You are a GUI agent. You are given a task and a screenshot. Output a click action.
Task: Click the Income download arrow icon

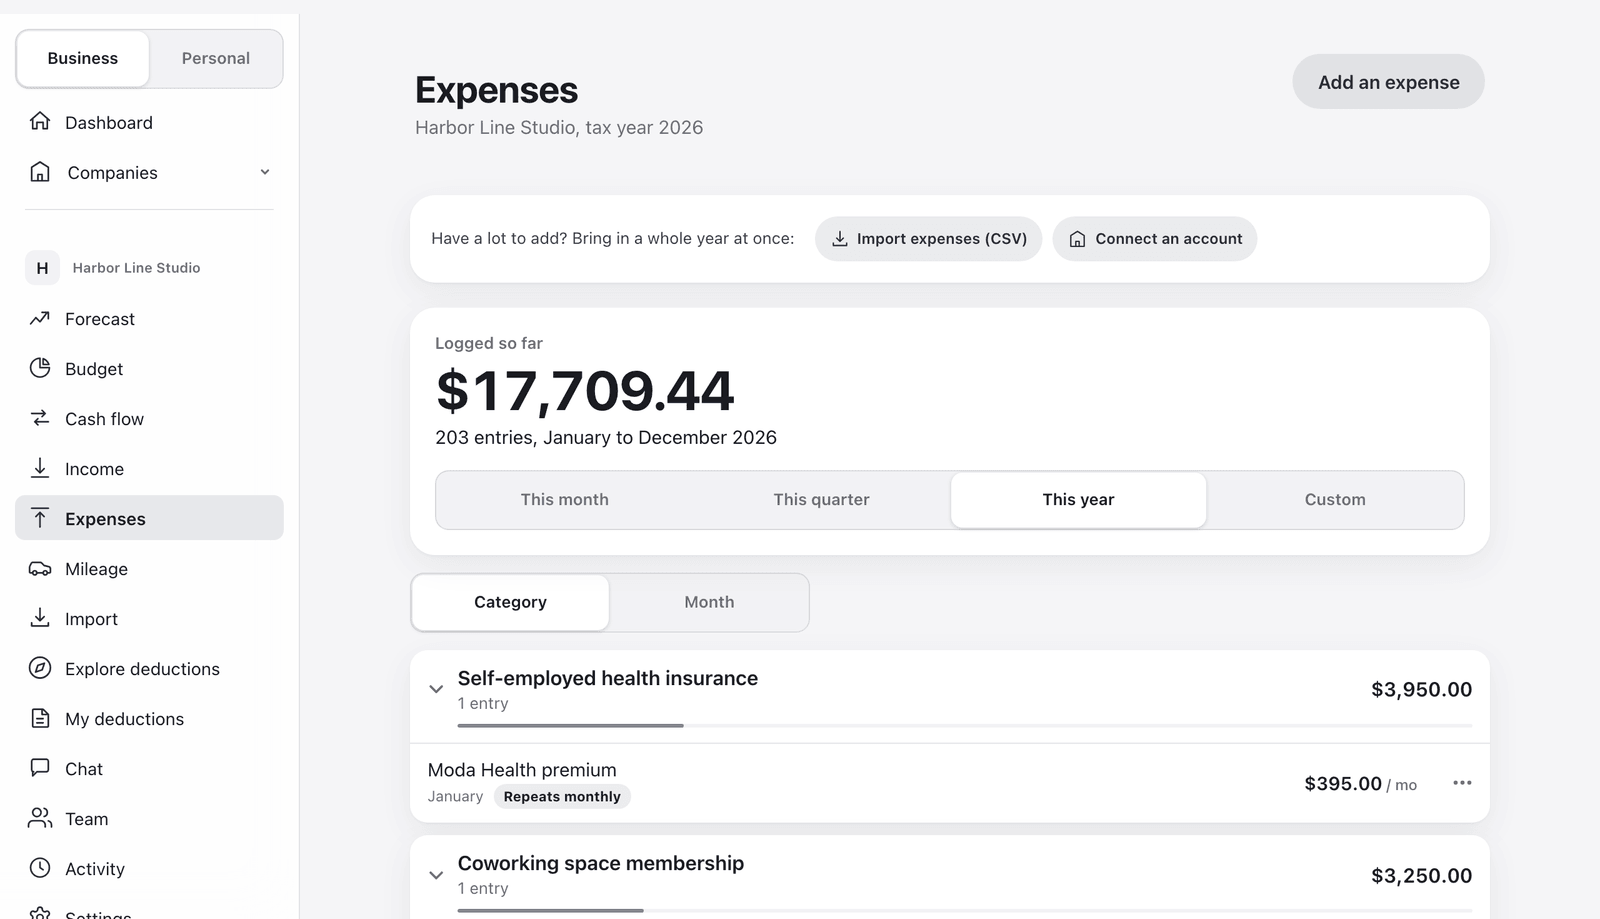[40, 468]
